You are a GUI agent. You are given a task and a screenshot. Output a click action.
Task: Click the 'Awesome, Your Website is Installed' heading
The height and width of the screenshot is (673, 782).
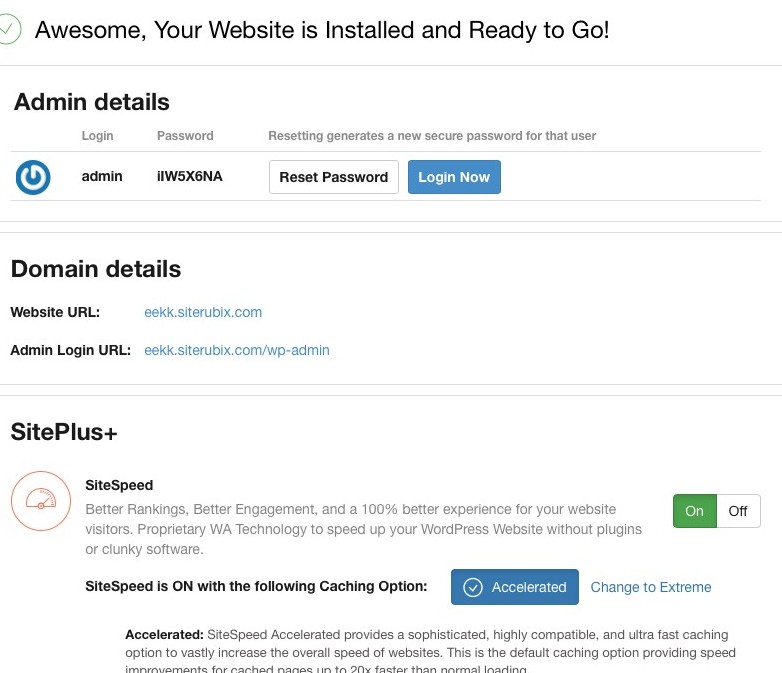(322, 30)
